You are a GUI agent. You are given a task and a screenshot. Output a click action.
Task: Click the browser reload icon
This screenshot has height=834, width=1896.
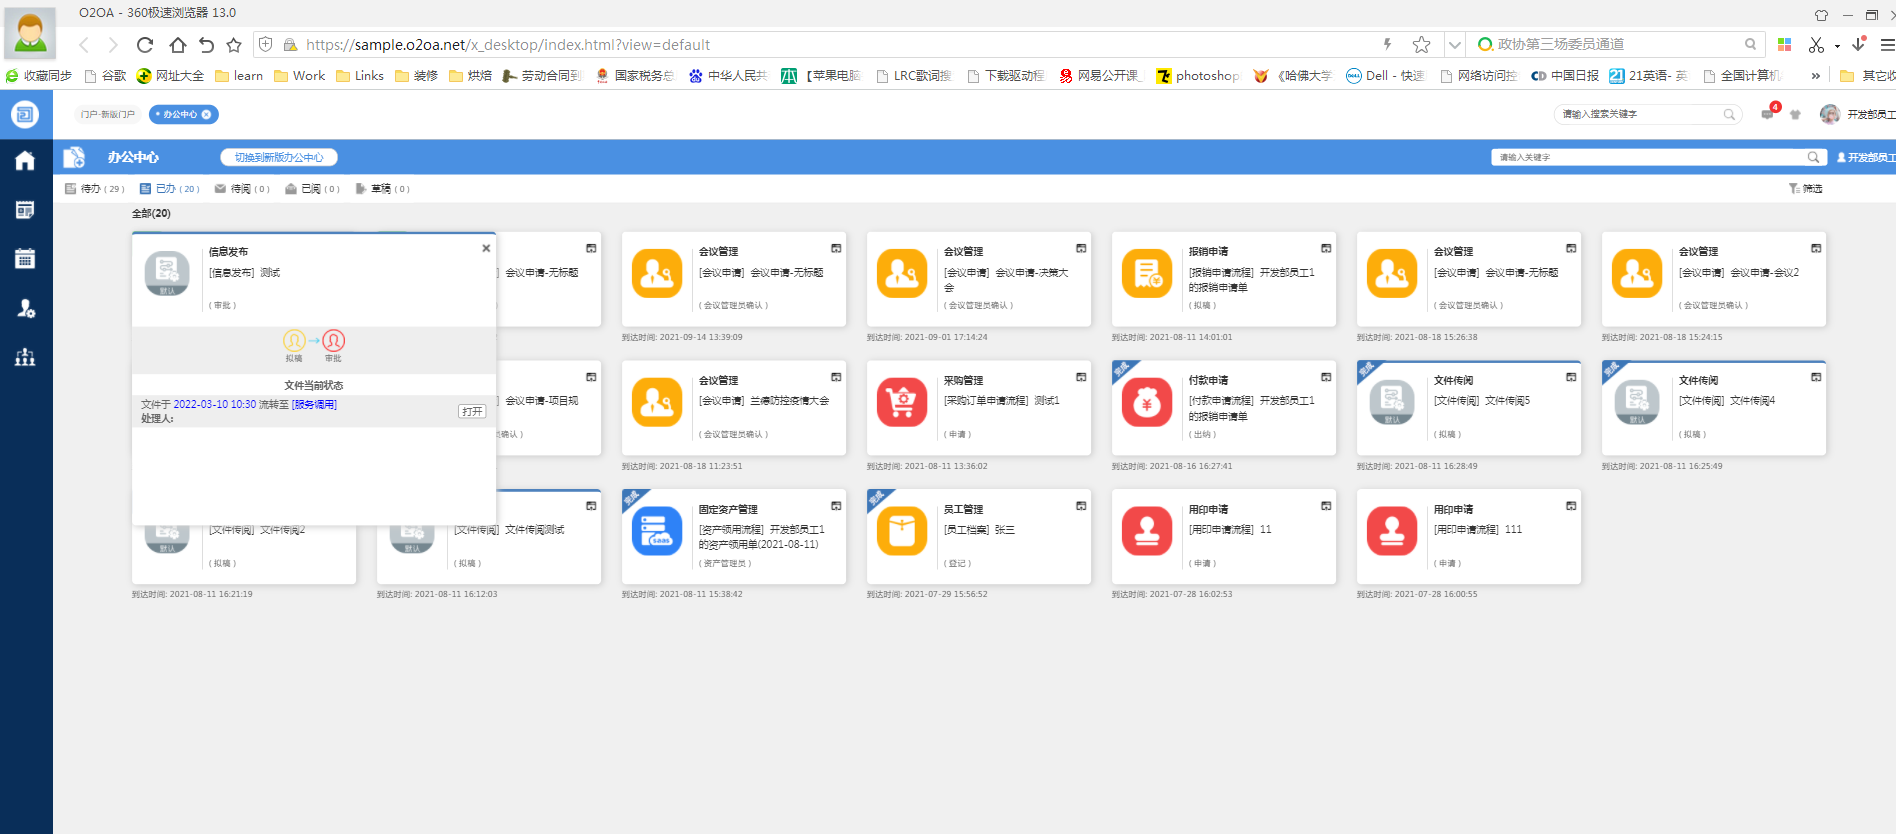click(145, 45)
